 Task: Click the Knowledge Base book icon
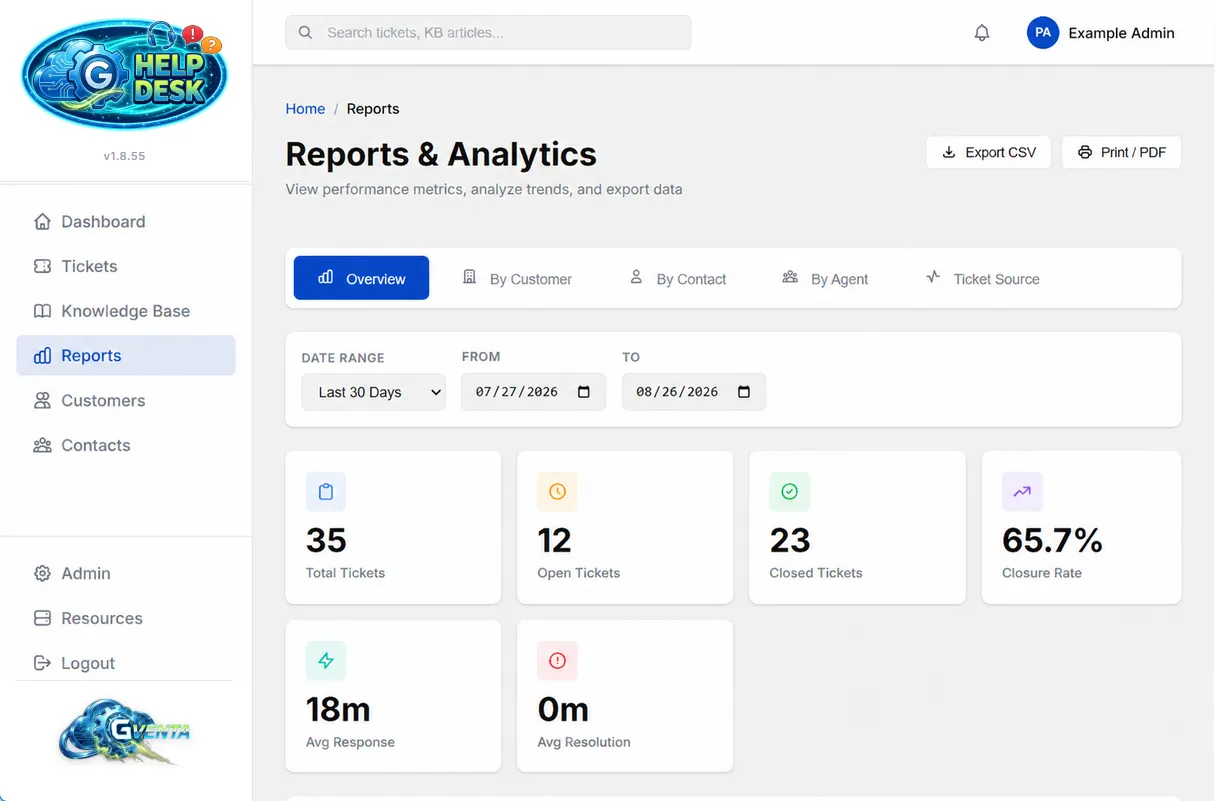coord(42,311)
